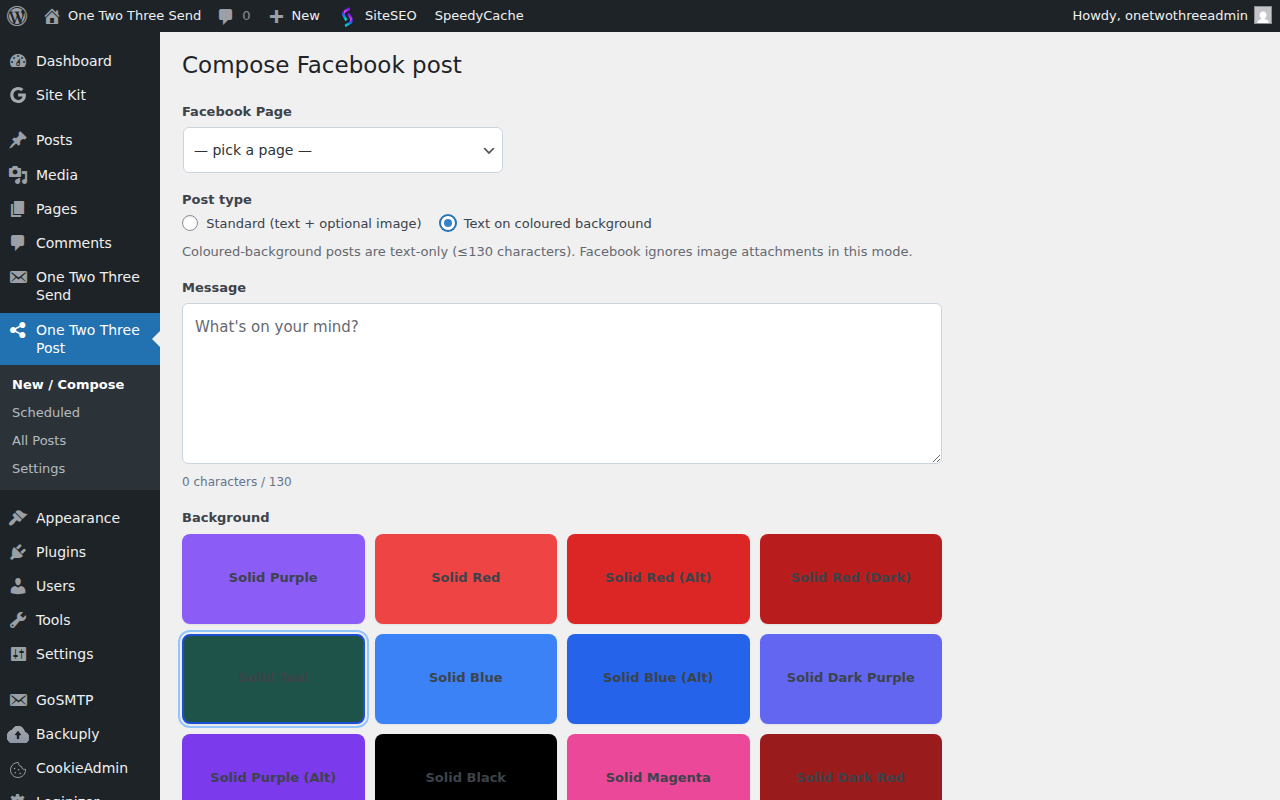The width and height of the screenshot is (1280, 800).
Task: Click the plus New content icon
Action: pyautogui.click(x=277, y=16)
